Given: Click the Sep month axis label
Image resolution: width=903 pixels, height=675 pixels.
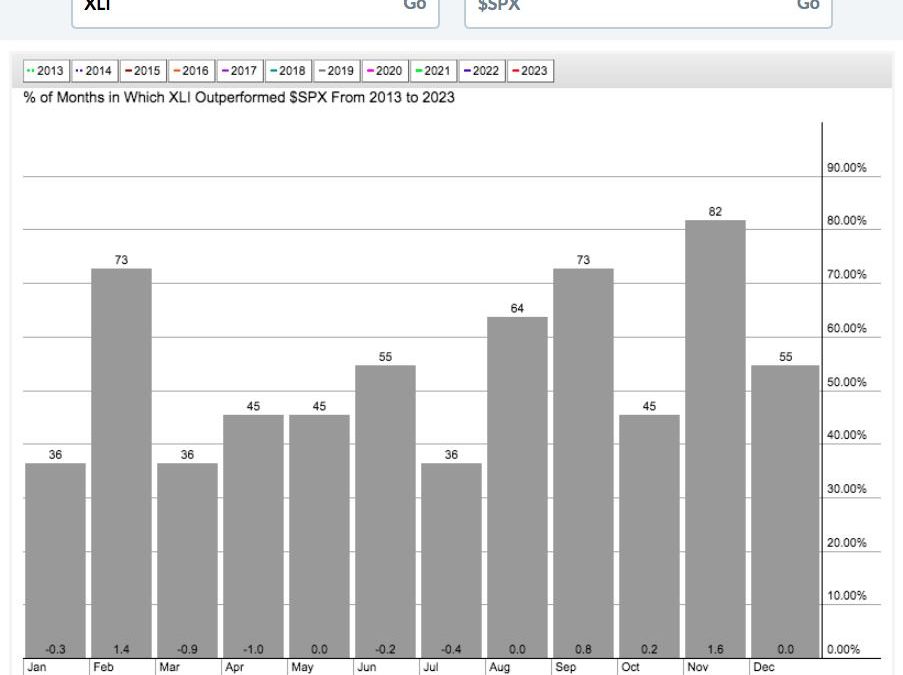Looking at the screenshot, I should (x=566, y=667).
